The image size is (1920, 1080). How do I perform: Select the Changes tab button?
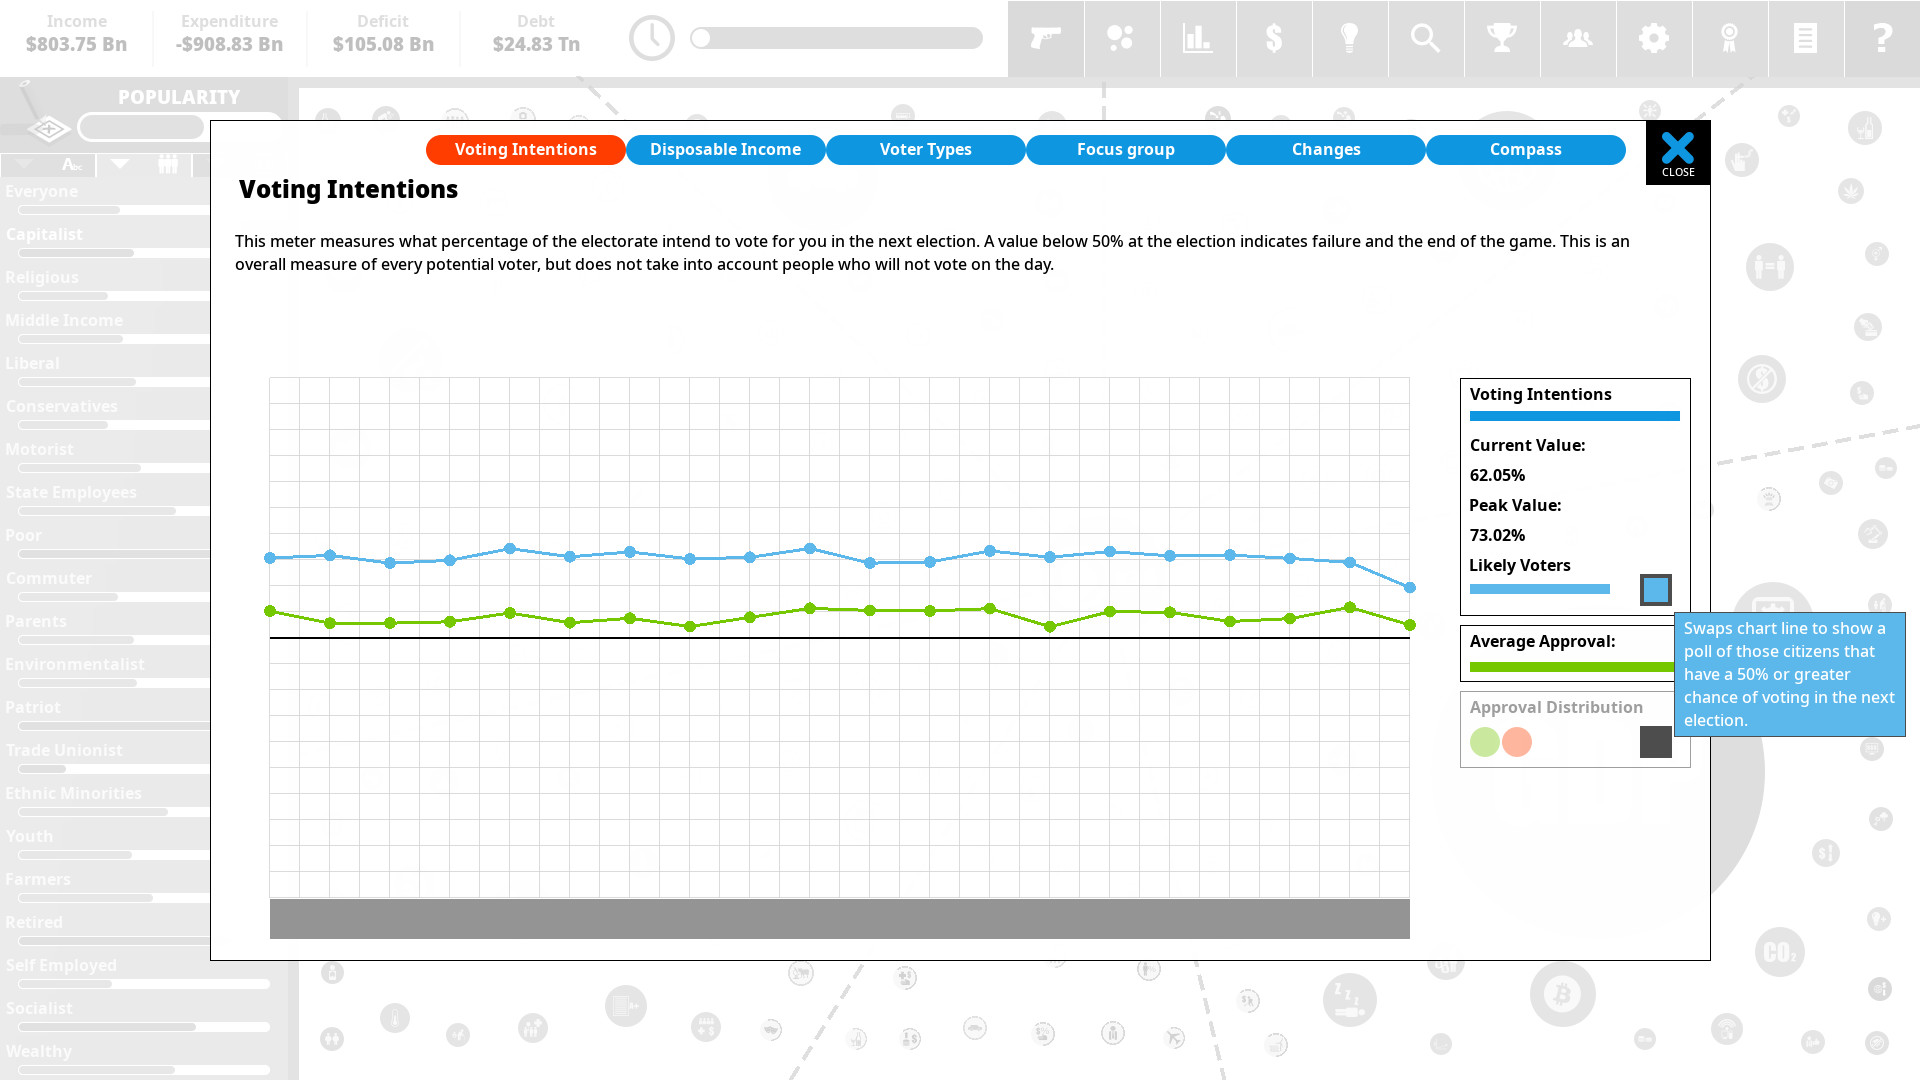point(1325,148)
